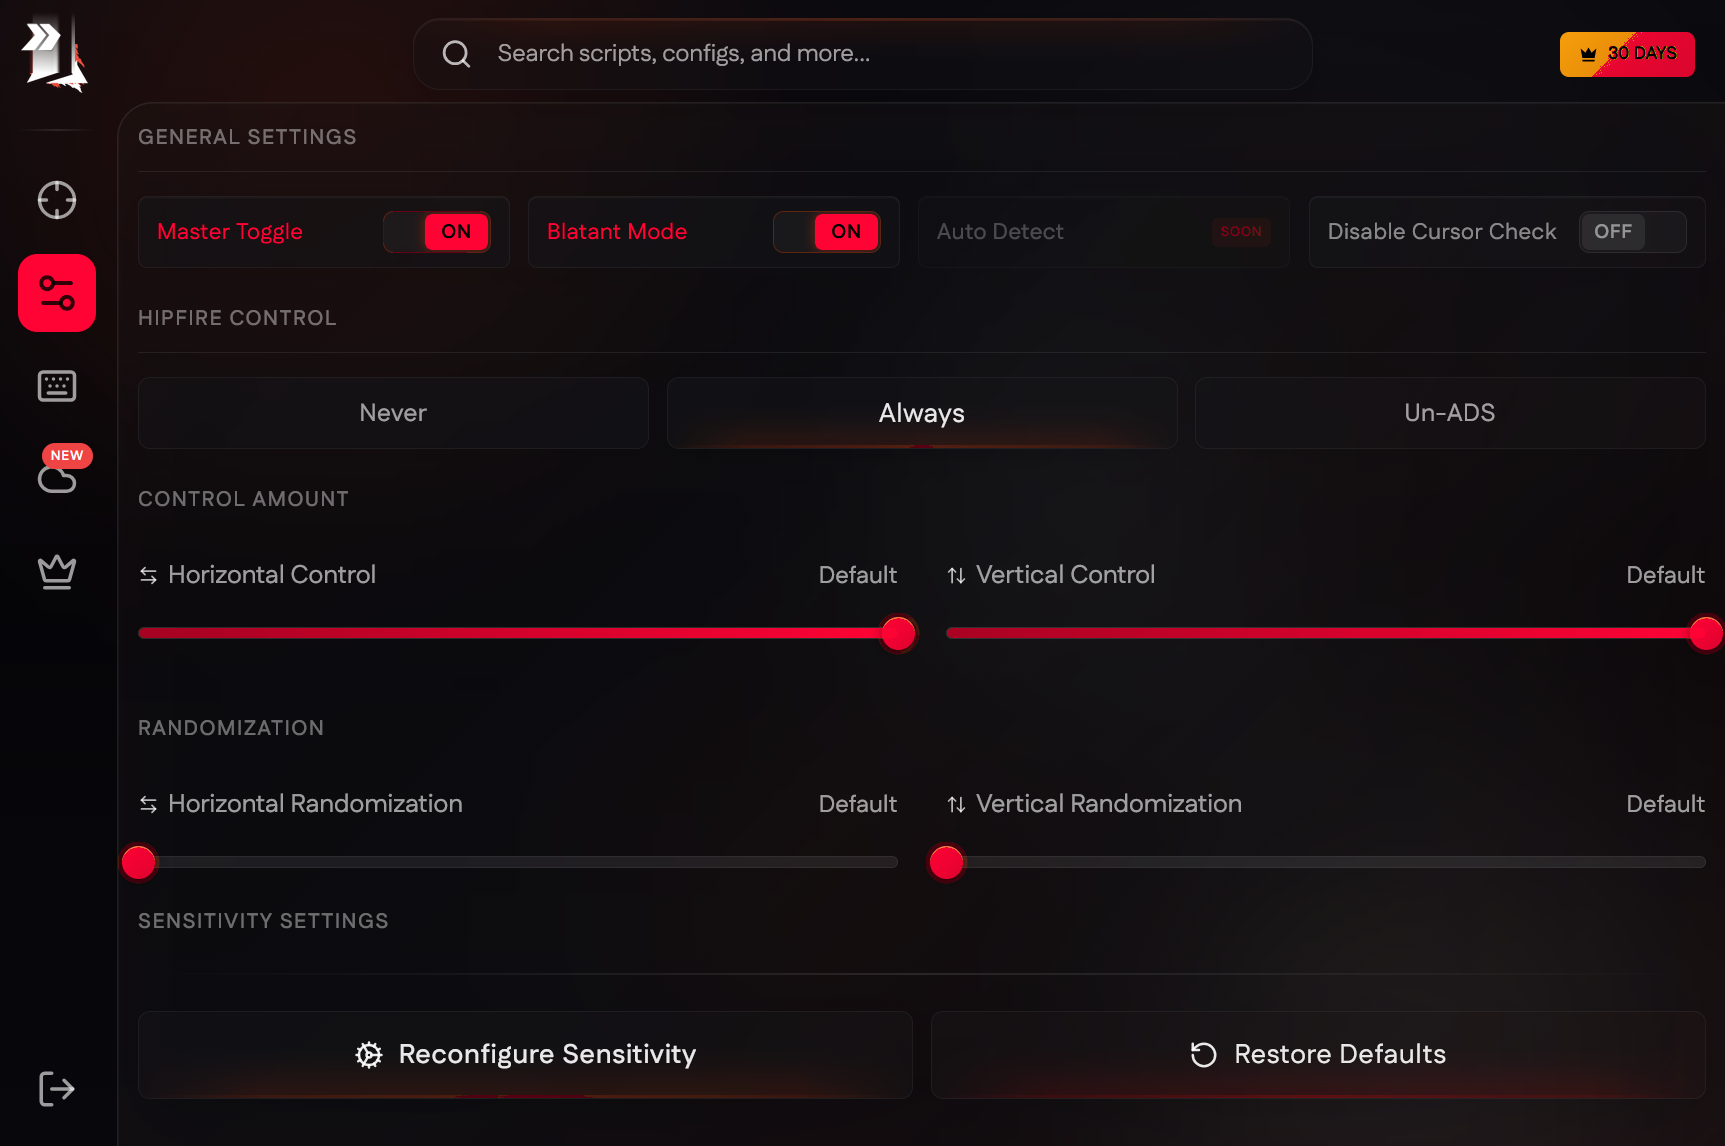1725x1146 pixels.
Task: Click the Vertical Randomization slider track
Action: click(x=1326, y=862)
